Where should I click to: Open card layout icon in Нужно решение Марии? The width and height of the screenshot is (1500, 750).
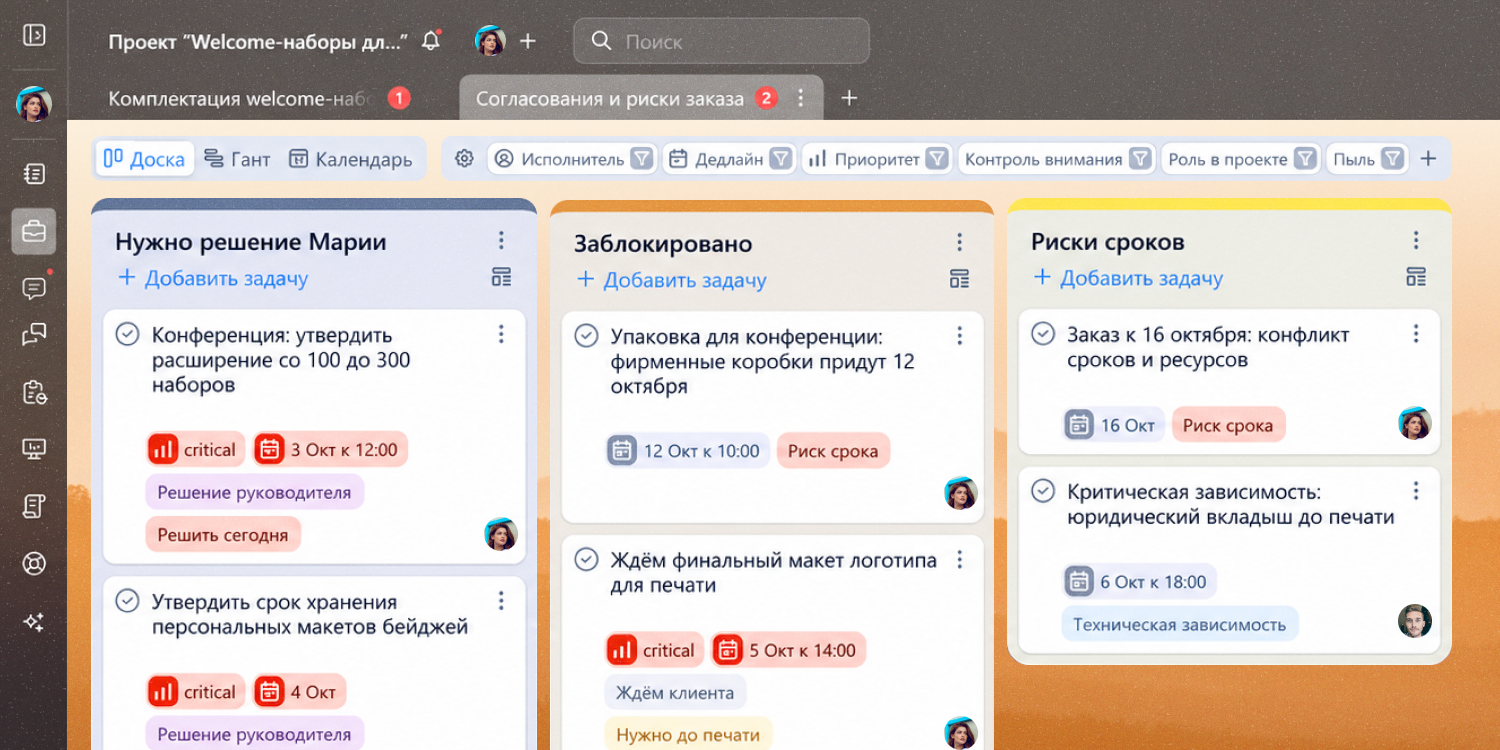pyautogui.click(x=502, y=277)
